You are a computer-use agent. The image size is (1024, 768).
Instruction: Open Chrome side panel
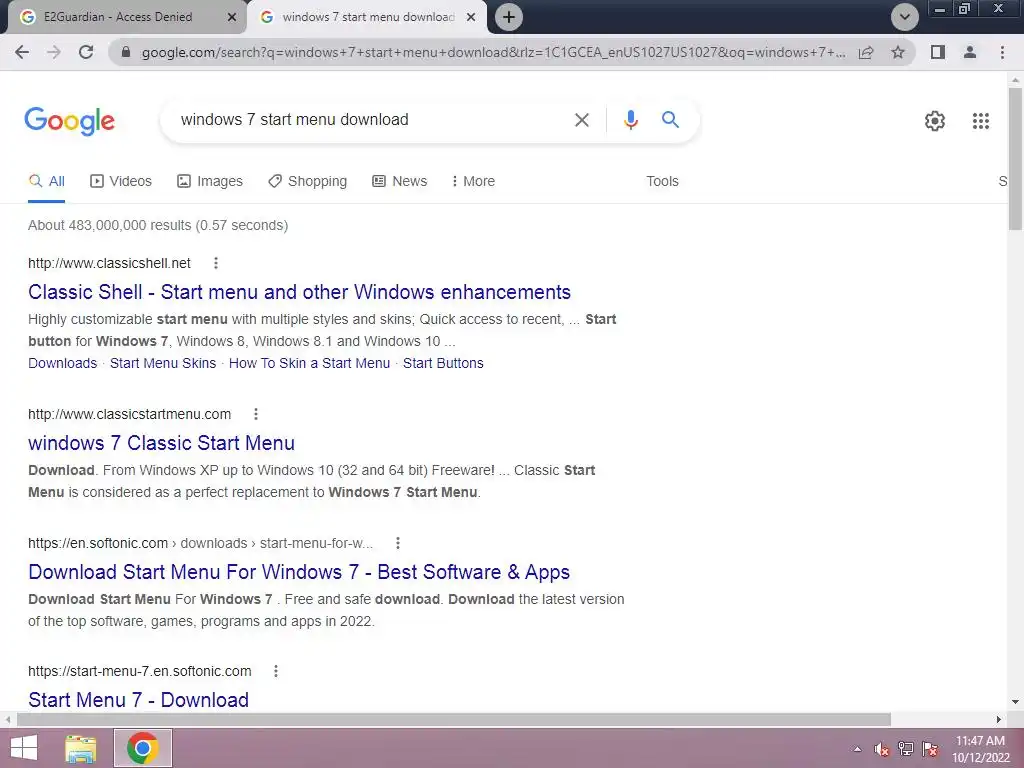coord(938,52)
